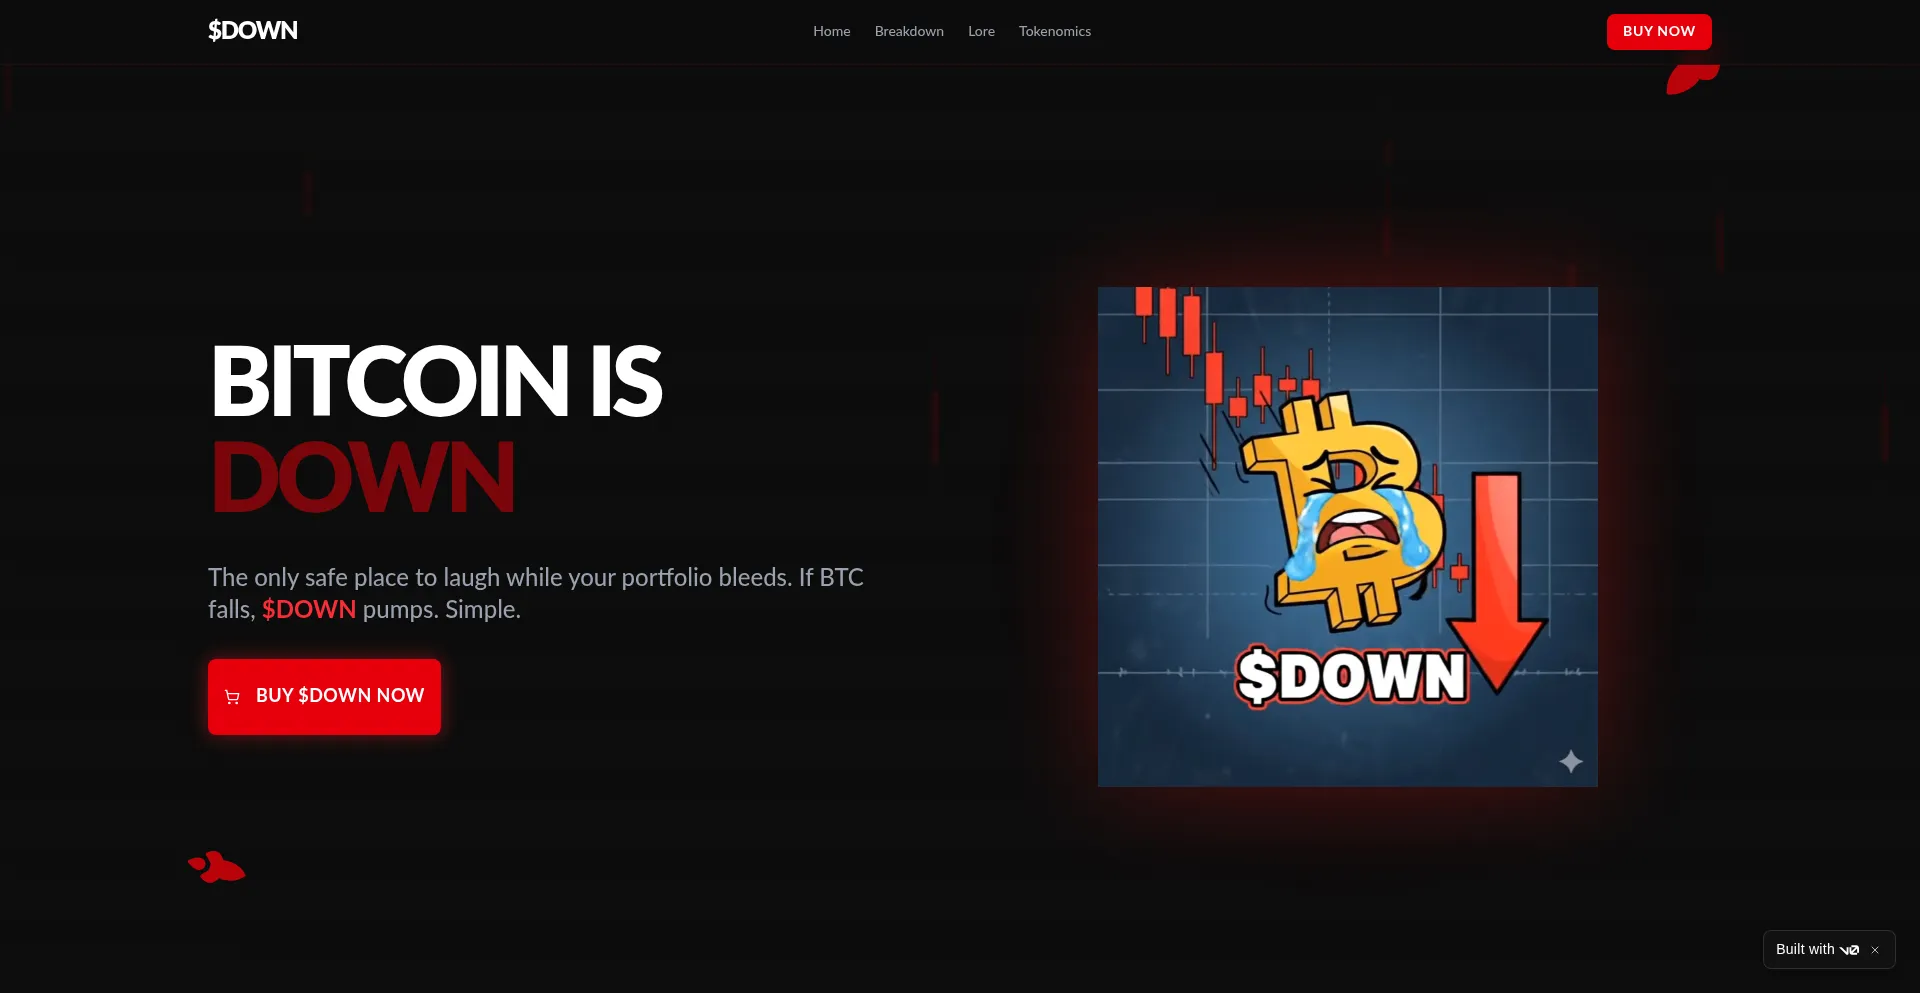
Task: Click the dark red DOWN headline word
Action: pos(363,478)
